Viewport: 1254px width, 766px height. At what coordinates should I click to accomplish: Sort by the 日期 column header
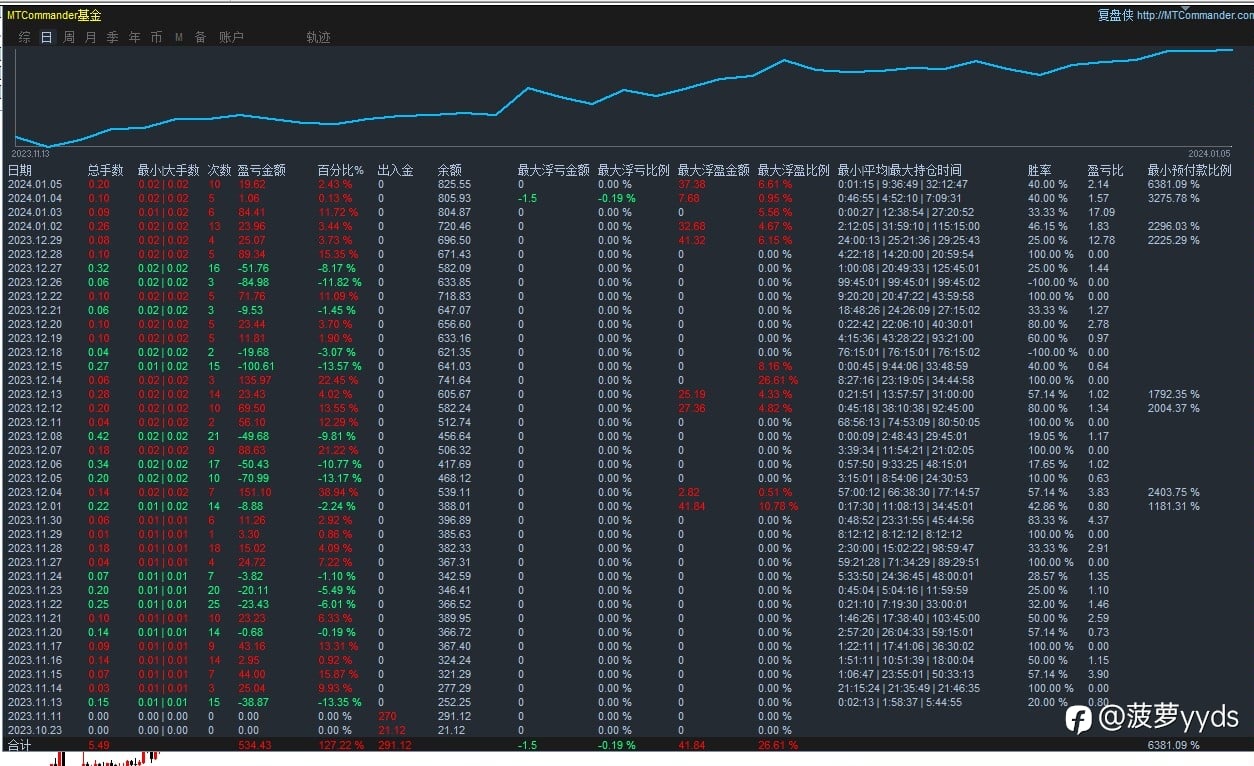click(20, 170)
